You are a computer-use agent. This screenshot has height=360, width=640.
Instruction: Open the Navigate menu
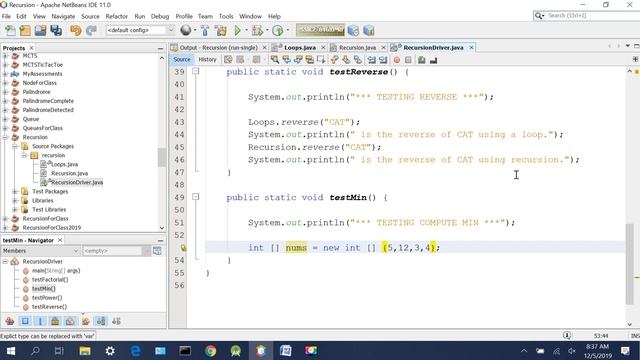click(63, 16)
